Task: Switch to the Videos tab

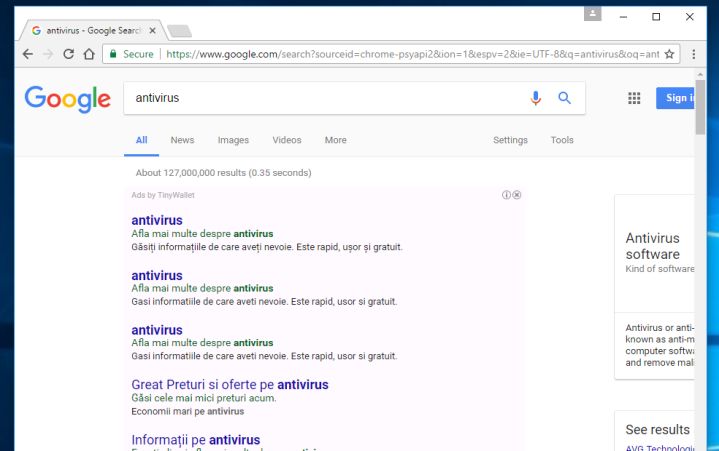Action: point(287,140)
